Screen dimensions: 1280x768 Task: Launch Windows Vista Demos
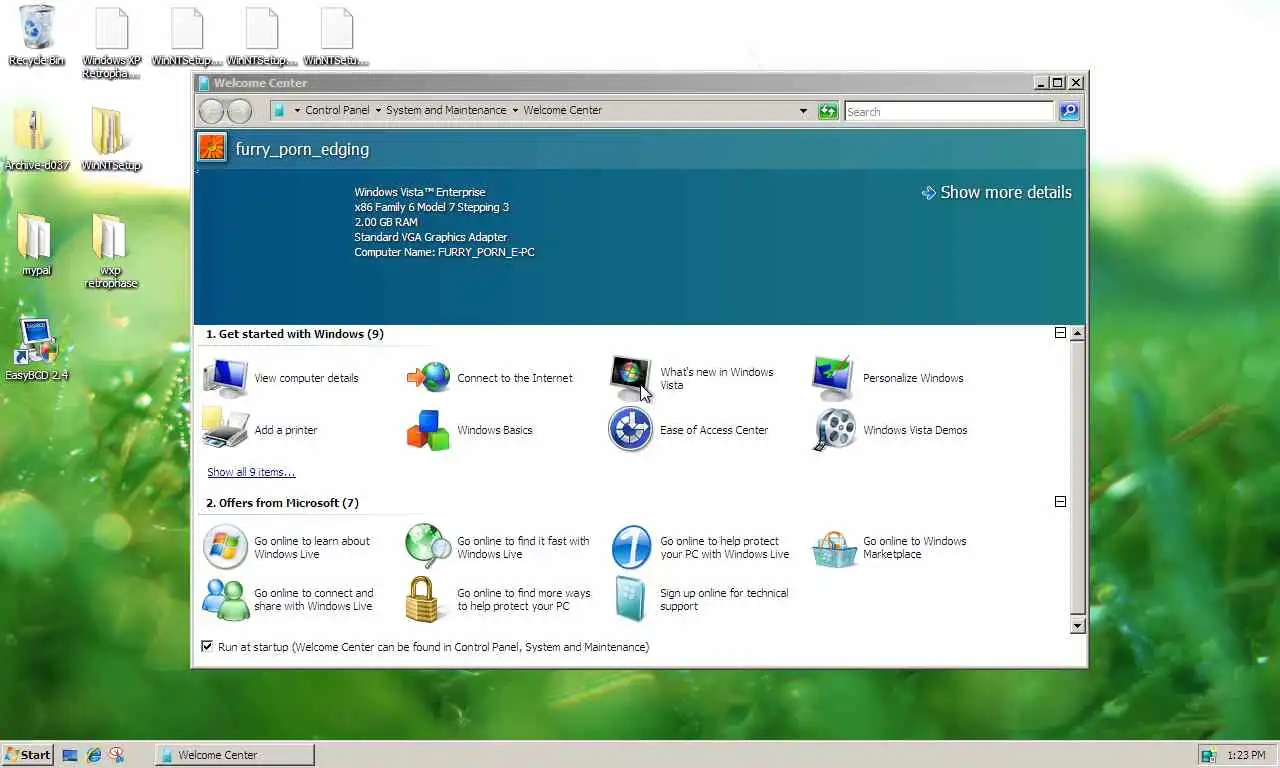coord(890,430)
